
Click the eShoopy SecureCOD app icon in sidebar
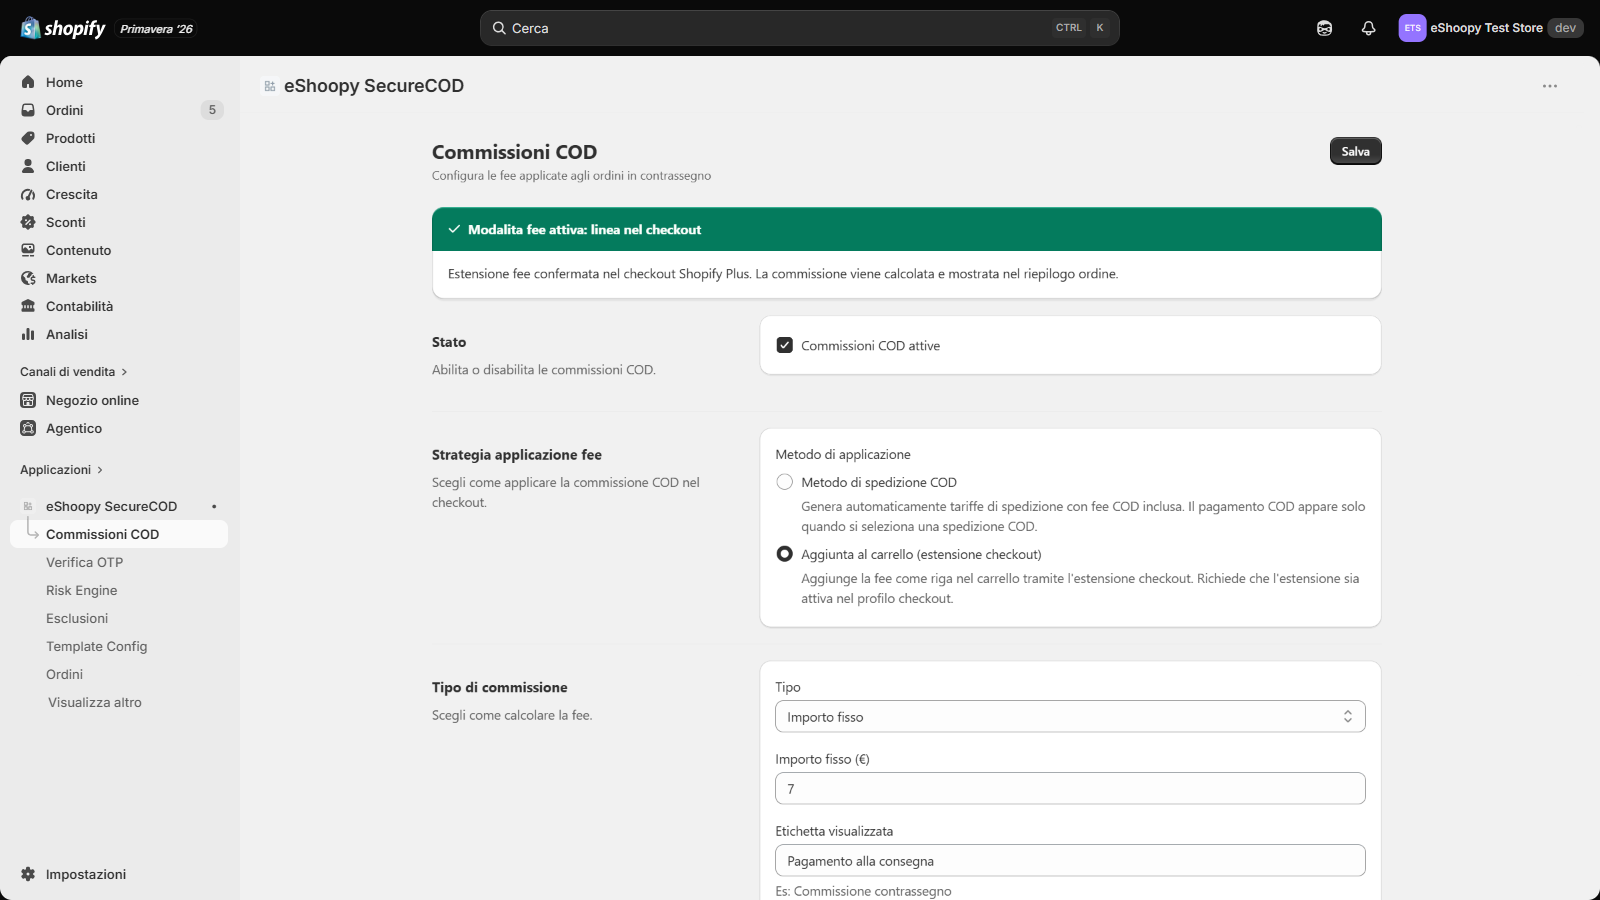coord(28,506)
